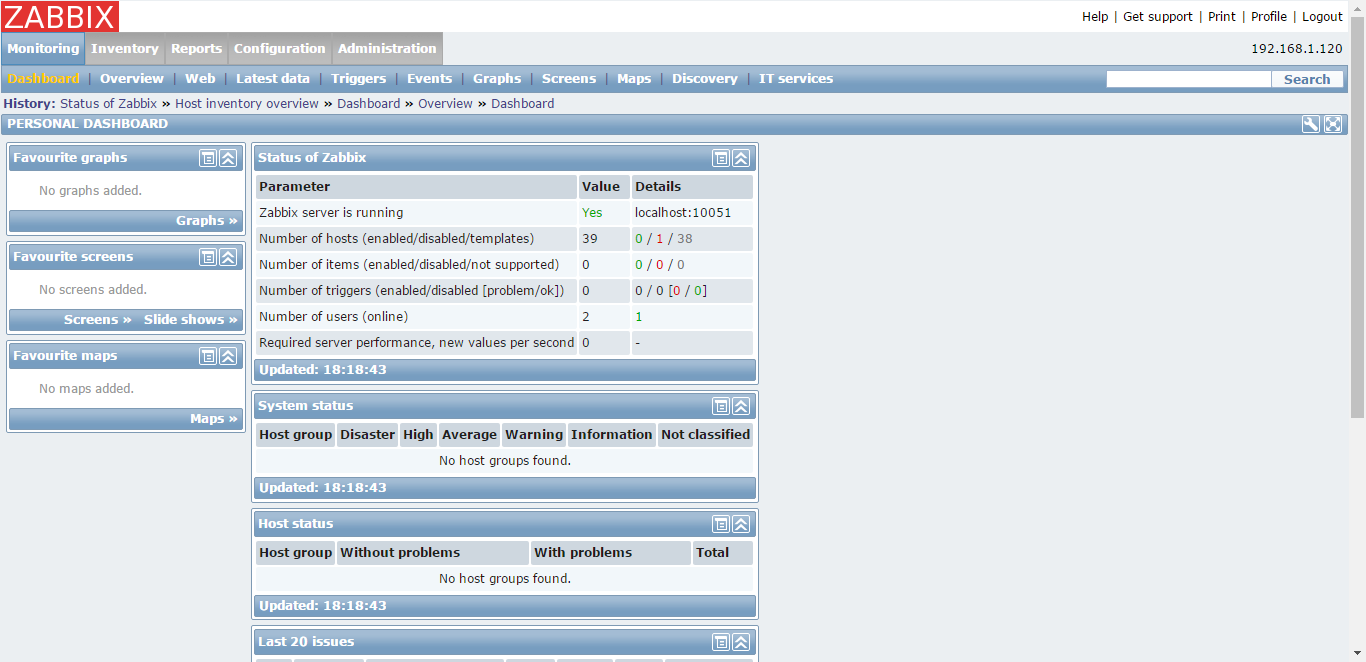Open Host inventory overview history link
Viewport: 1366px width, 662px height.
coord(247,103)
